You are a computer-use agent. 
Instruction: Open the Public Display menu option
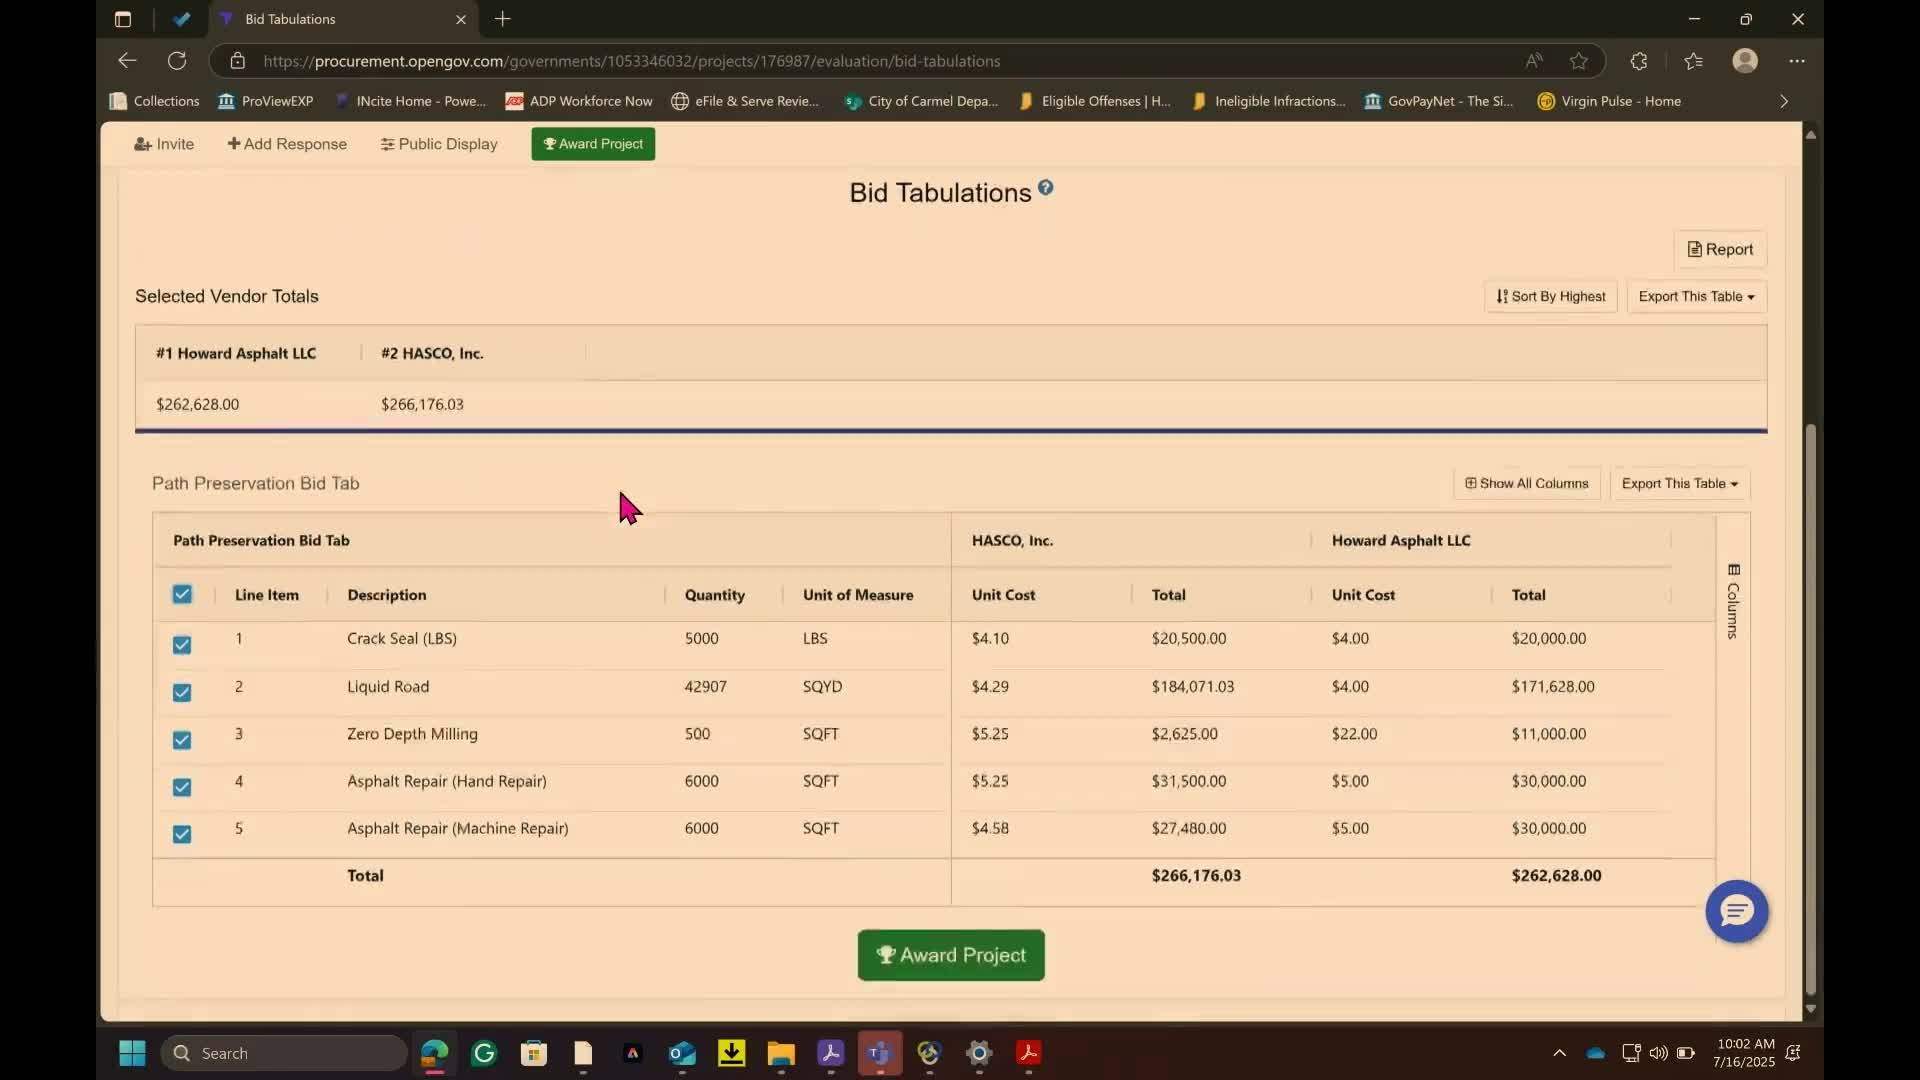pyautogui.click(x=439, y=144)
